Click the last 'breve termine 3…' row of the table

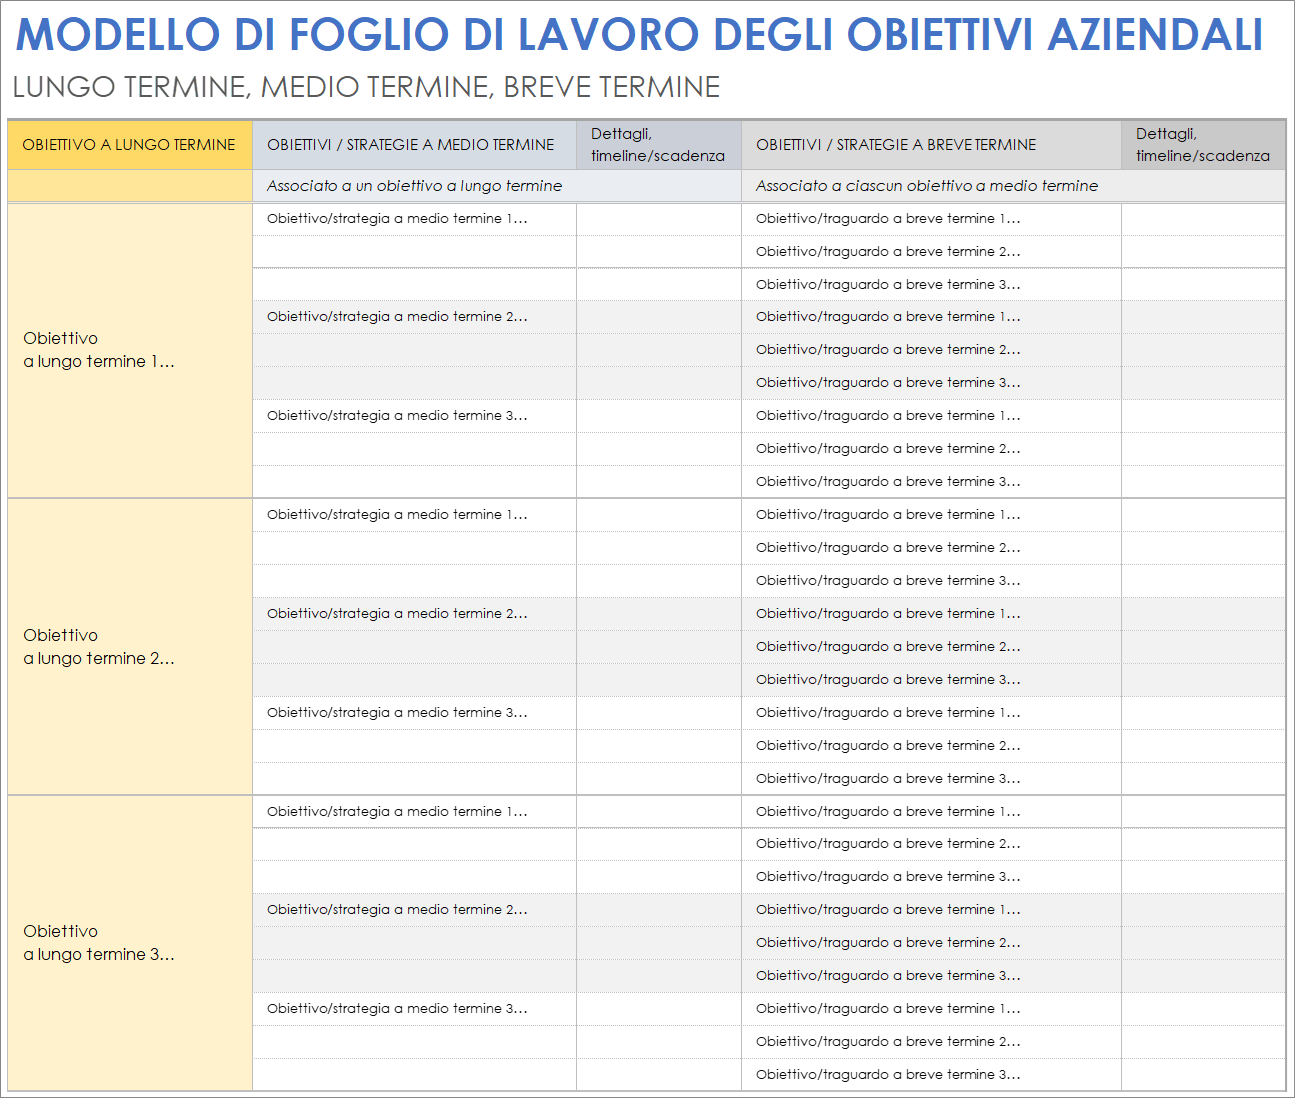point(931,1075)
